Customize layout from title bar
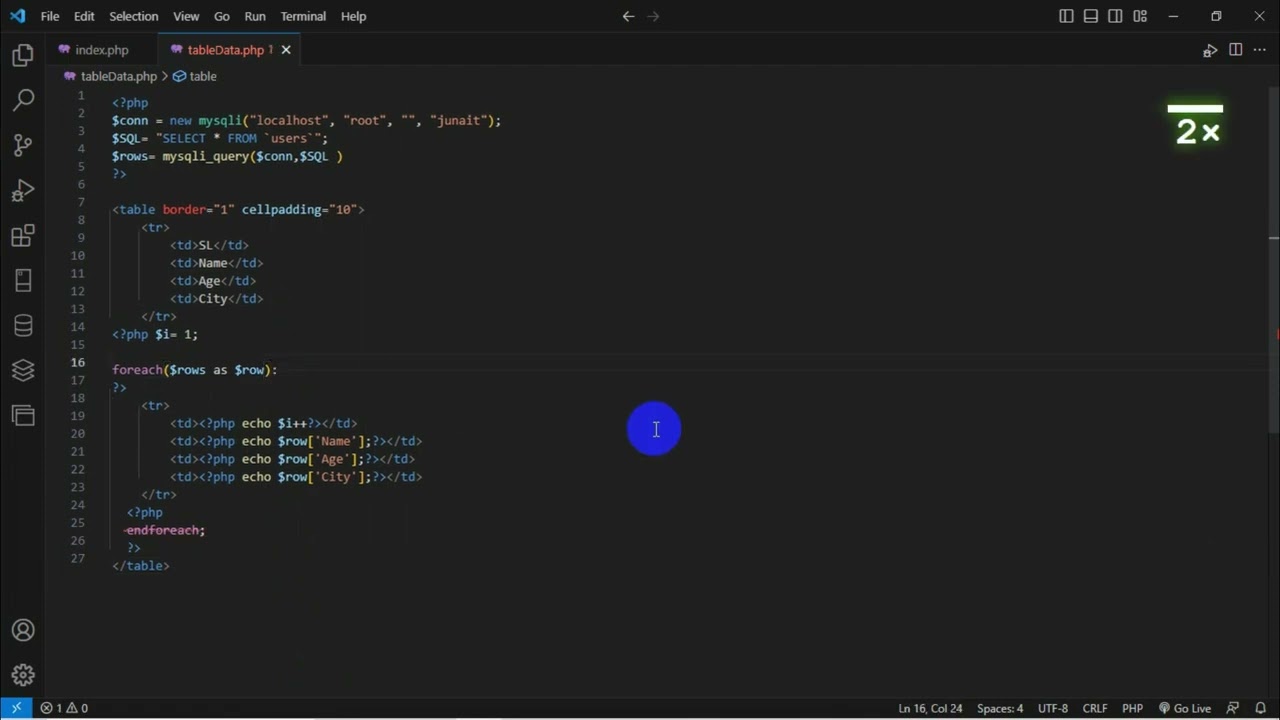This screenshot has width=1280, height=720. 1140,16
